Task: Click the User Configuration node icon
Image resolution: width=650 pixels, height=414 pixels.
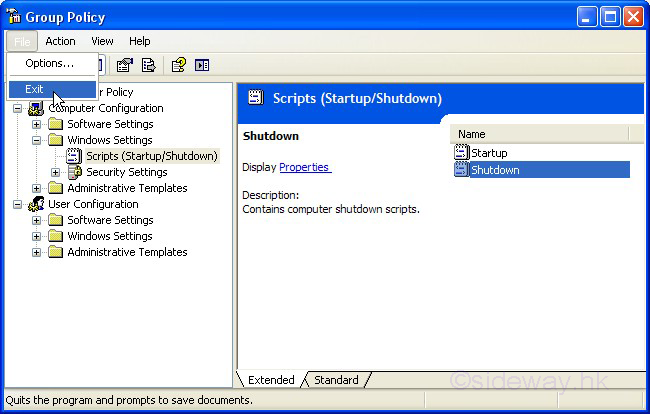Action: [37, 204]
